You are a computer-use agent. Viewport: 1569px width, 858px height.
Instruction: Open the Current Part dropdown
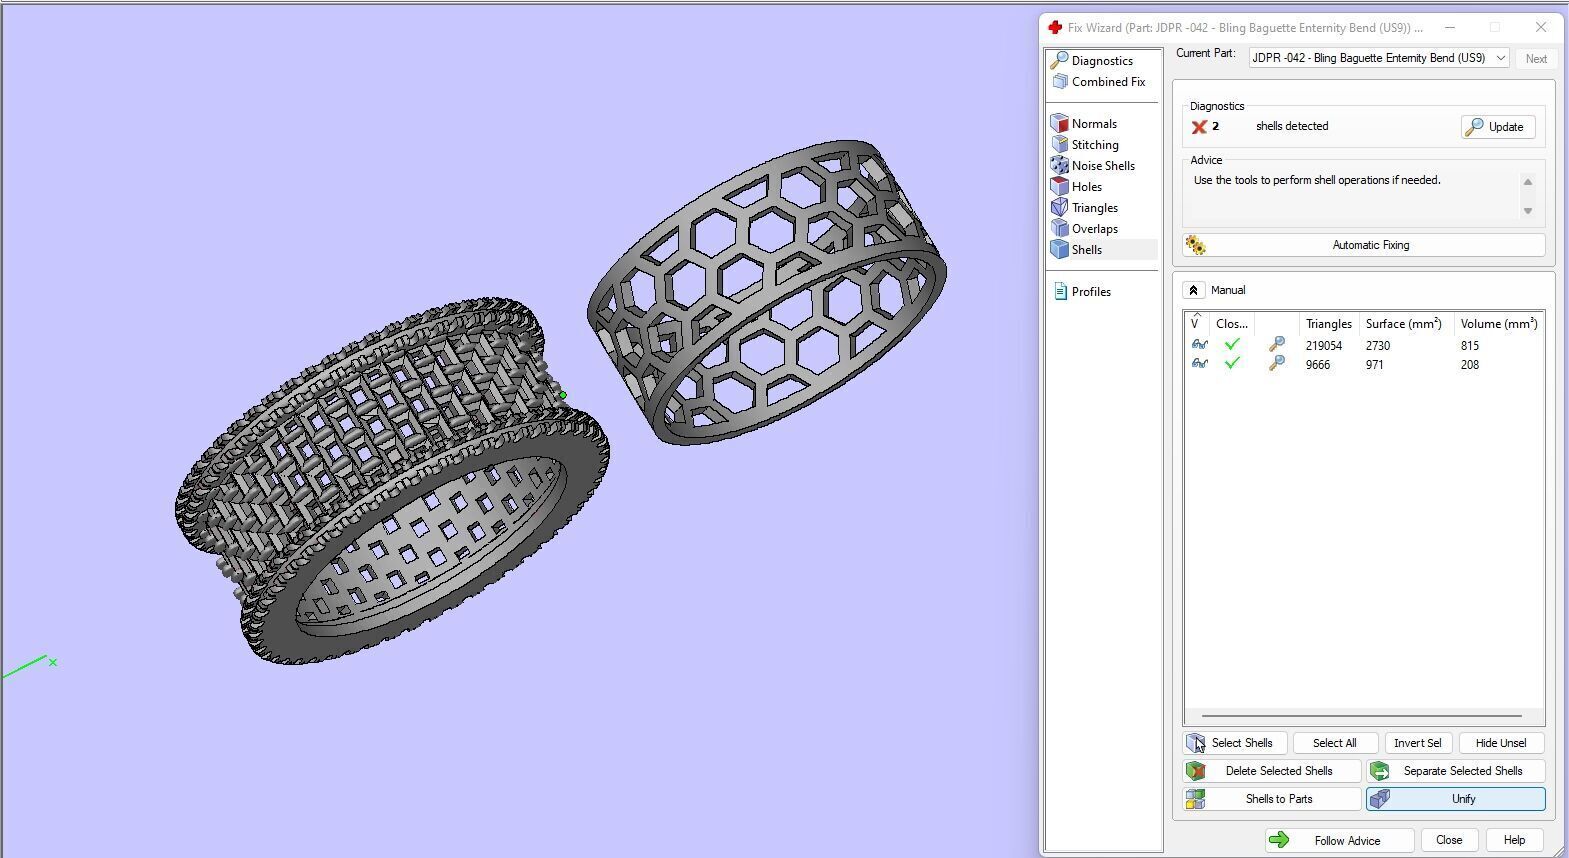(x=1379, y=58)
